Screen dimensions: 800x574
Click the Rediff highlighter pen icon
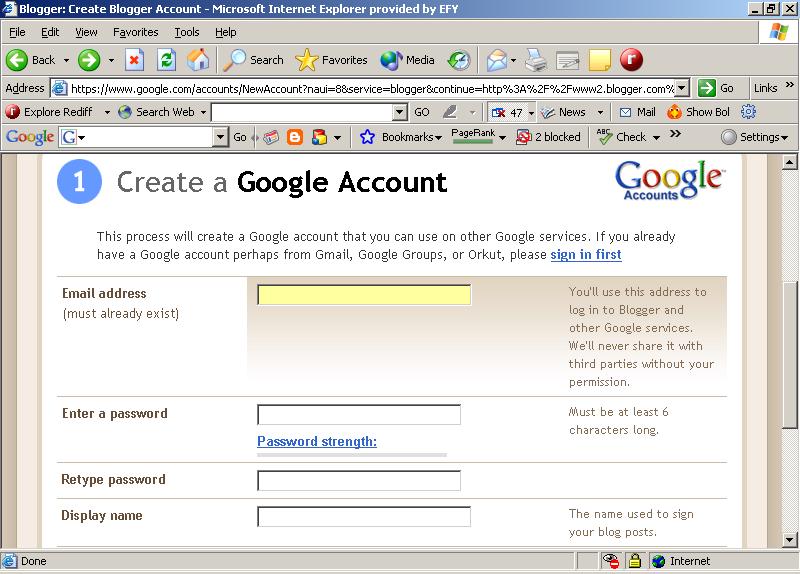(x=450, y=112)
